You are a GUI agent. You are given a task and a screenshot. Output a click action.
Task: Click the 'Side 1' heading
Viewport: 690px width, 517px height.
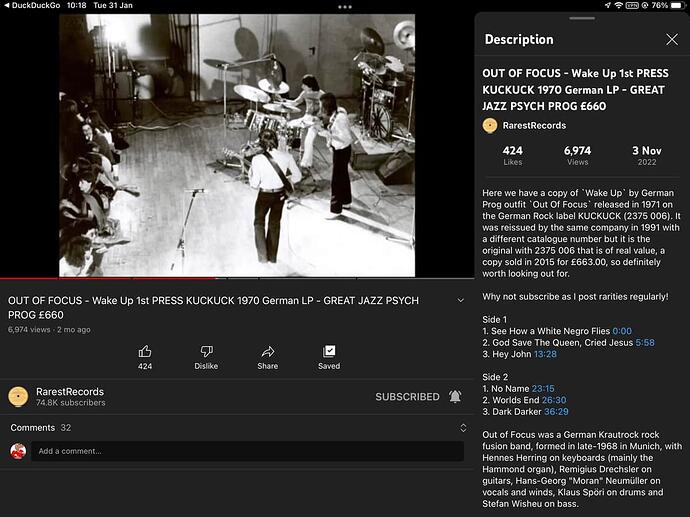pyautogui.click(x=495, y=320)
